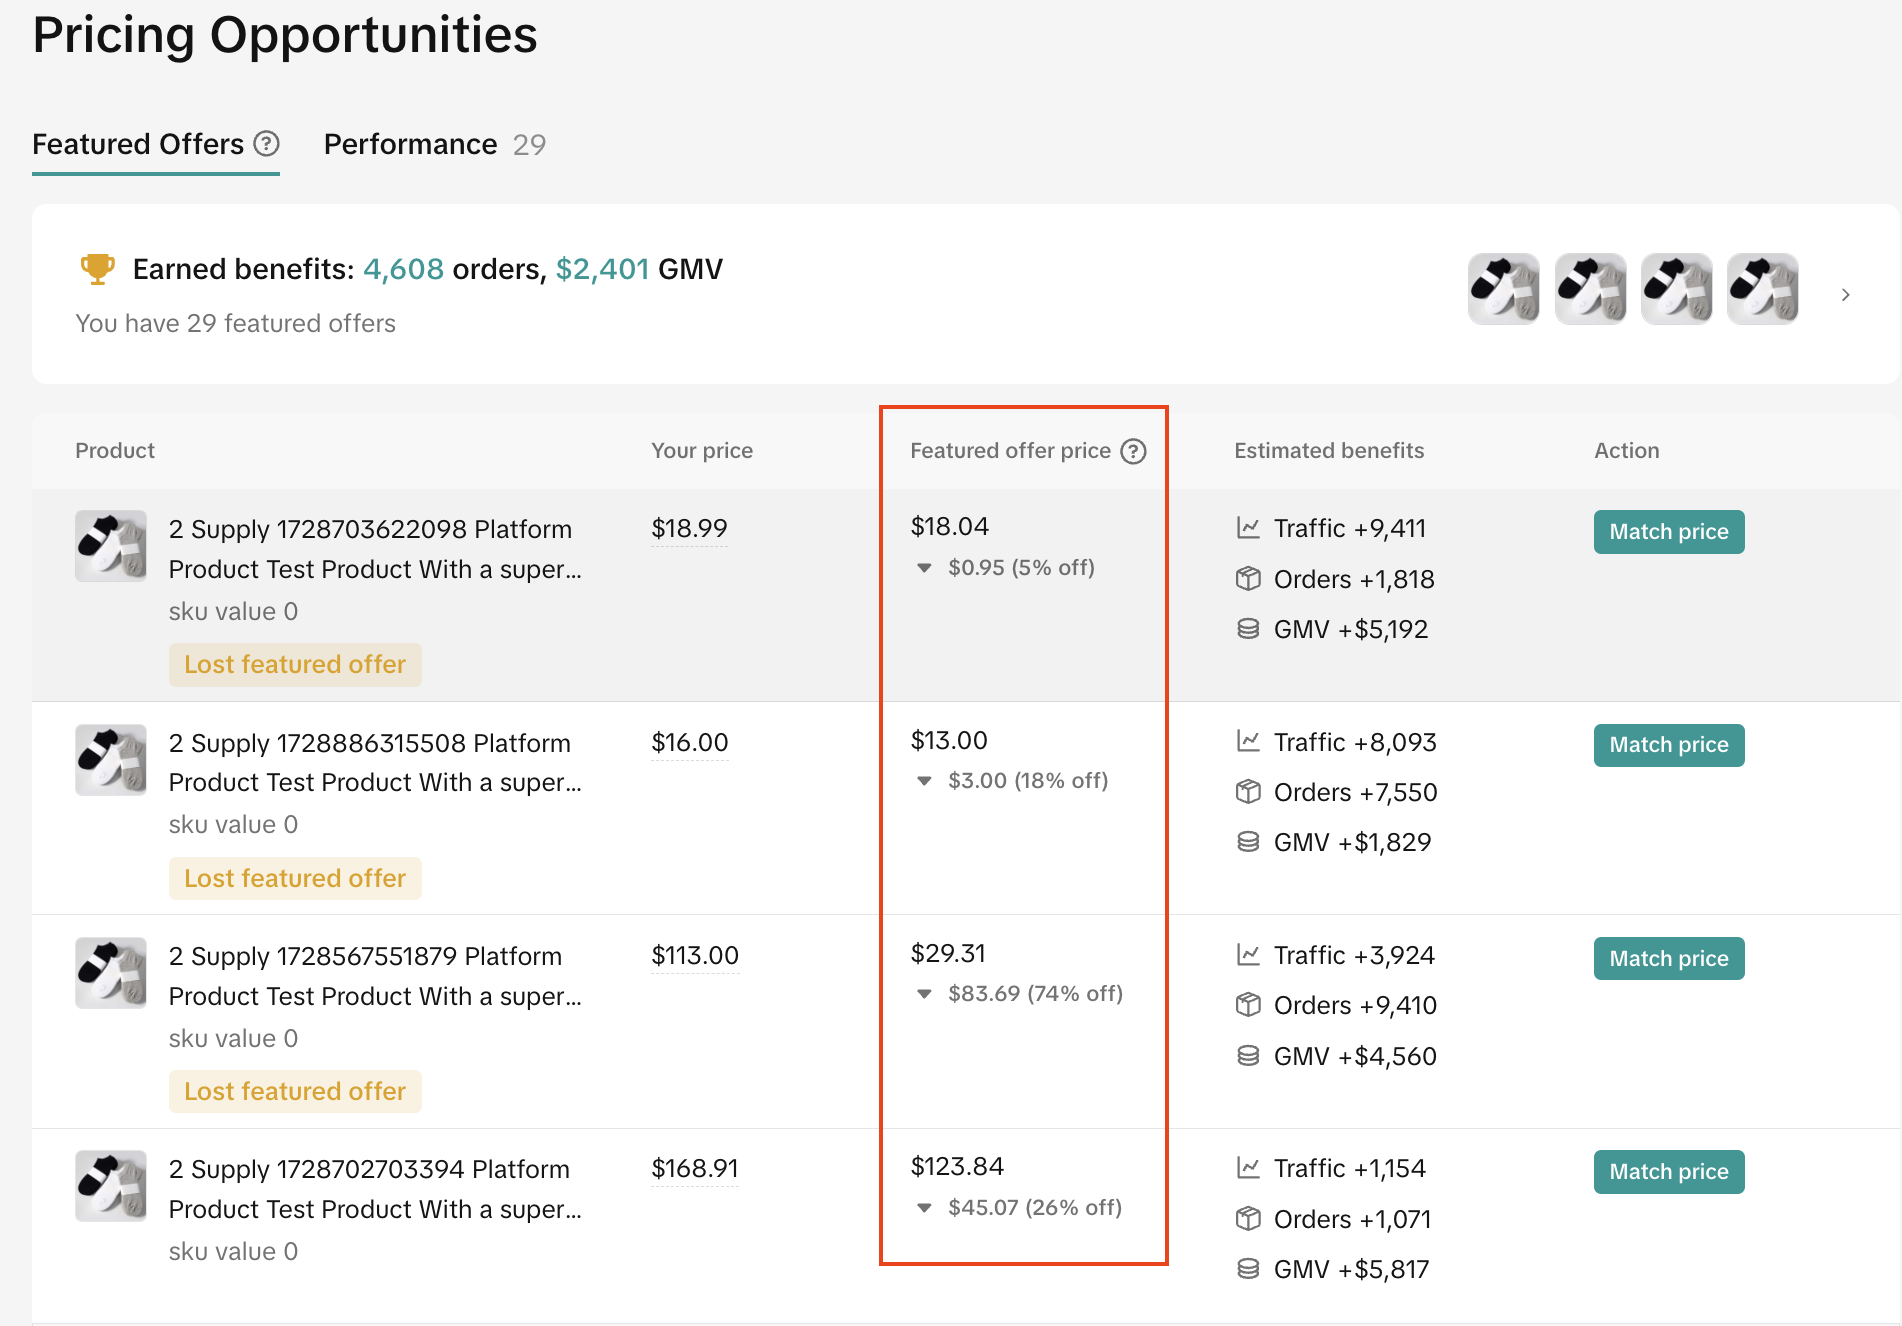Match price for the $113.00 product
This screenshot has width=1902, height=1326.
tap(1668, 958)
